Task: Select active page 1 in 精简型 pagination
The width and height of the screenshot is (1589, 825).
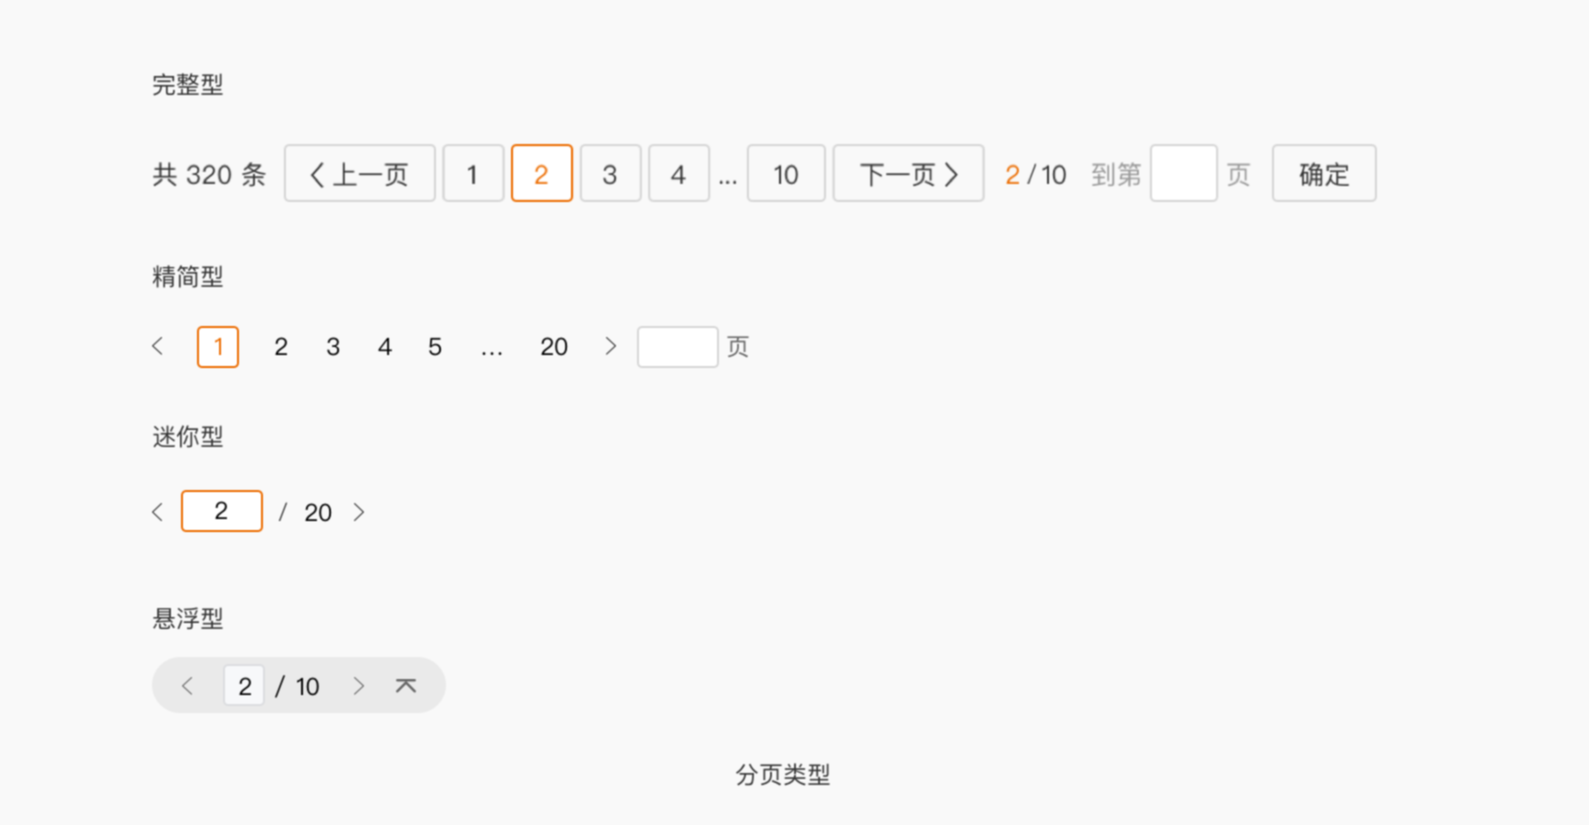Action: click(x=218, y=347)
